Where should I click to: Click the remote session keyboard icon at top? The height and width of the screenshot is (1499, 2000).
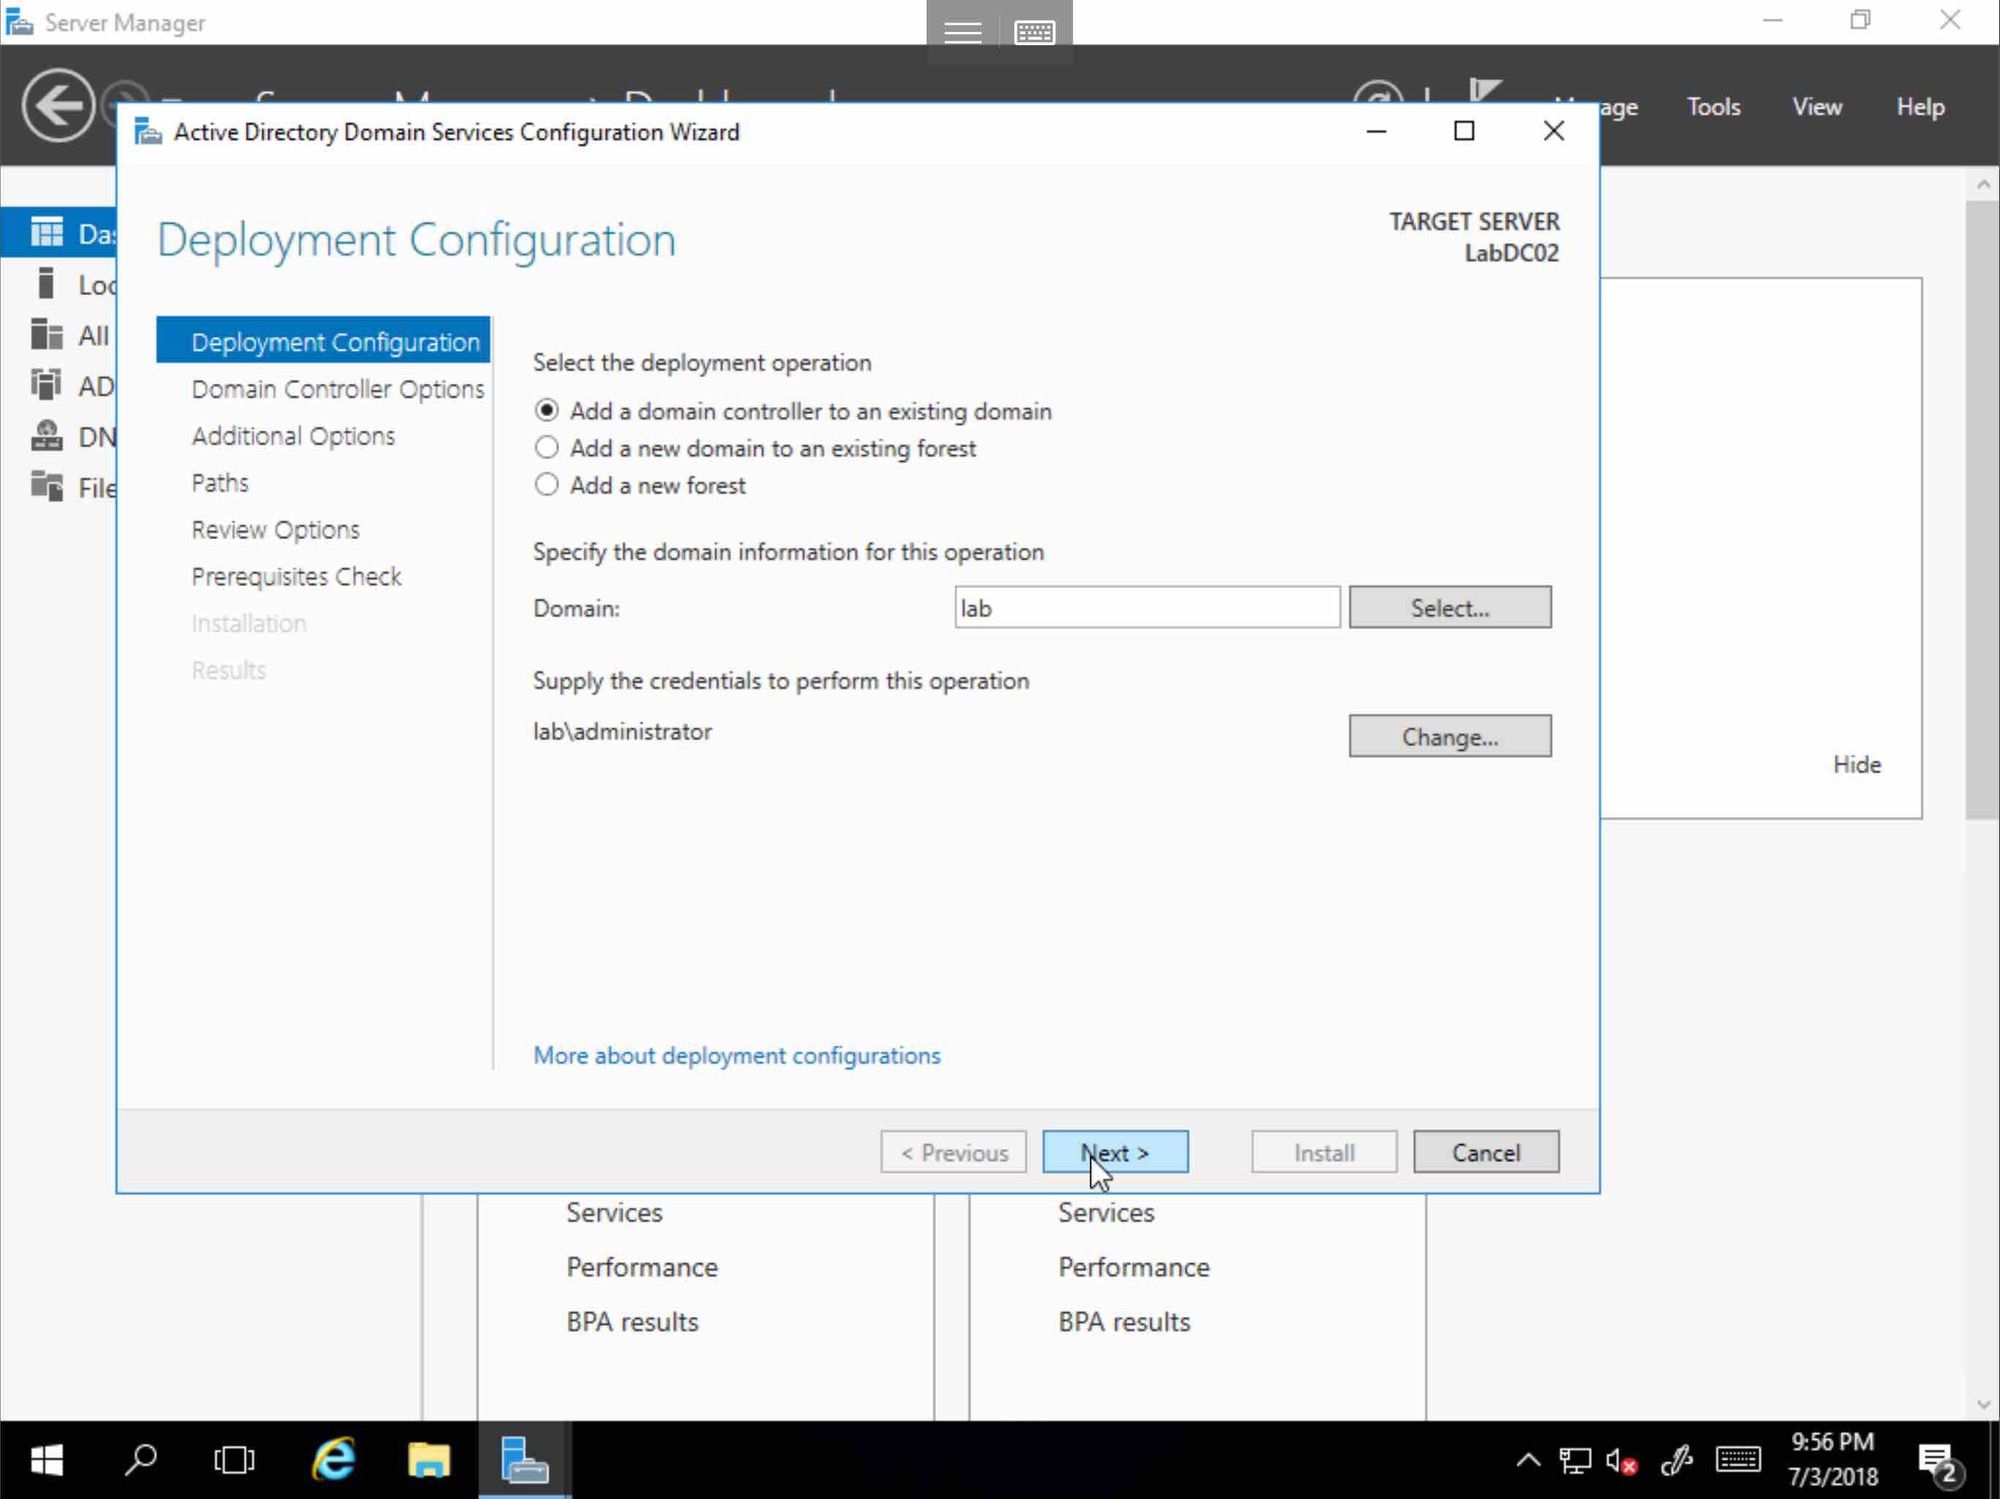tap(1035, 32)
